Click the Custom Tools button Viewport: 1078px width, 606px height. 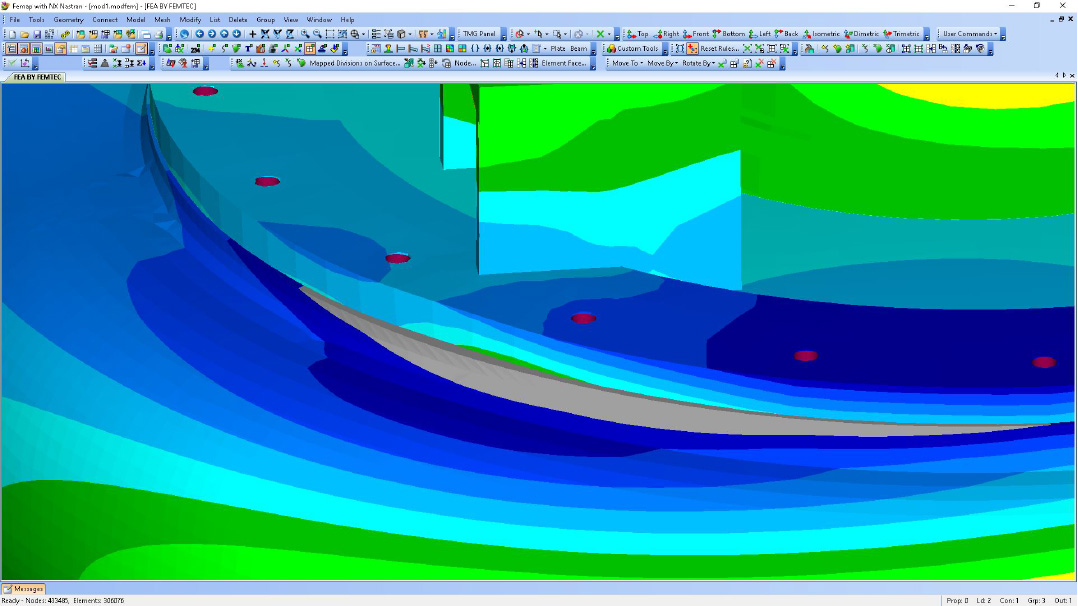click(x=633, y=49)
